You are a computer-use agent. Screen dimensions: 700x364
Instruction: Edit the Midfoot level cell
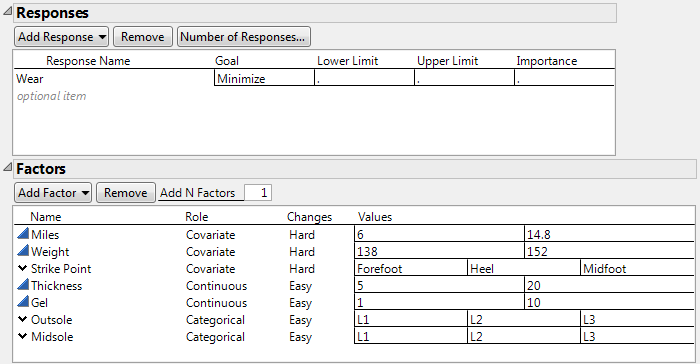pos(638,268)
